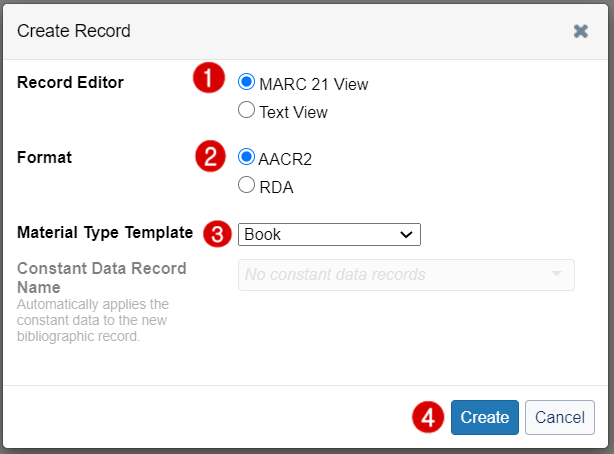Click the Material Type Template label

coord(105,233)
